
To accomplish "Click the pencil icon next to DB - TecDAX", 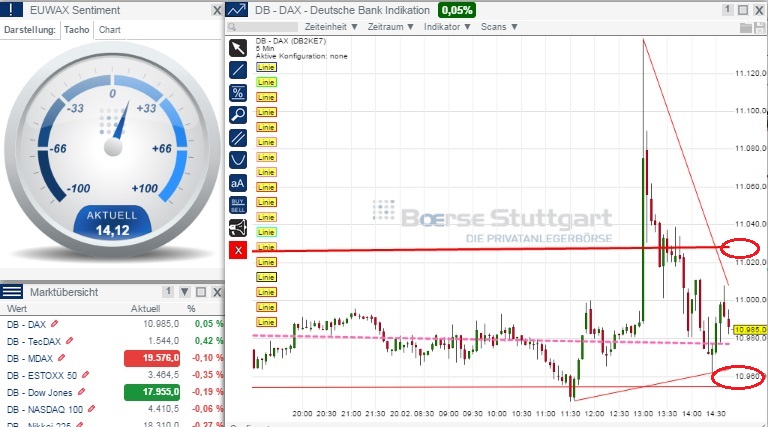I will (70, 341).
